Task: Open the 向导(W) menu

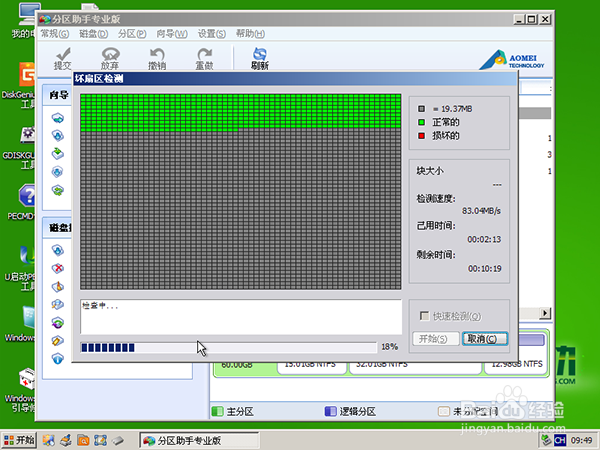Action: [172, 34]
